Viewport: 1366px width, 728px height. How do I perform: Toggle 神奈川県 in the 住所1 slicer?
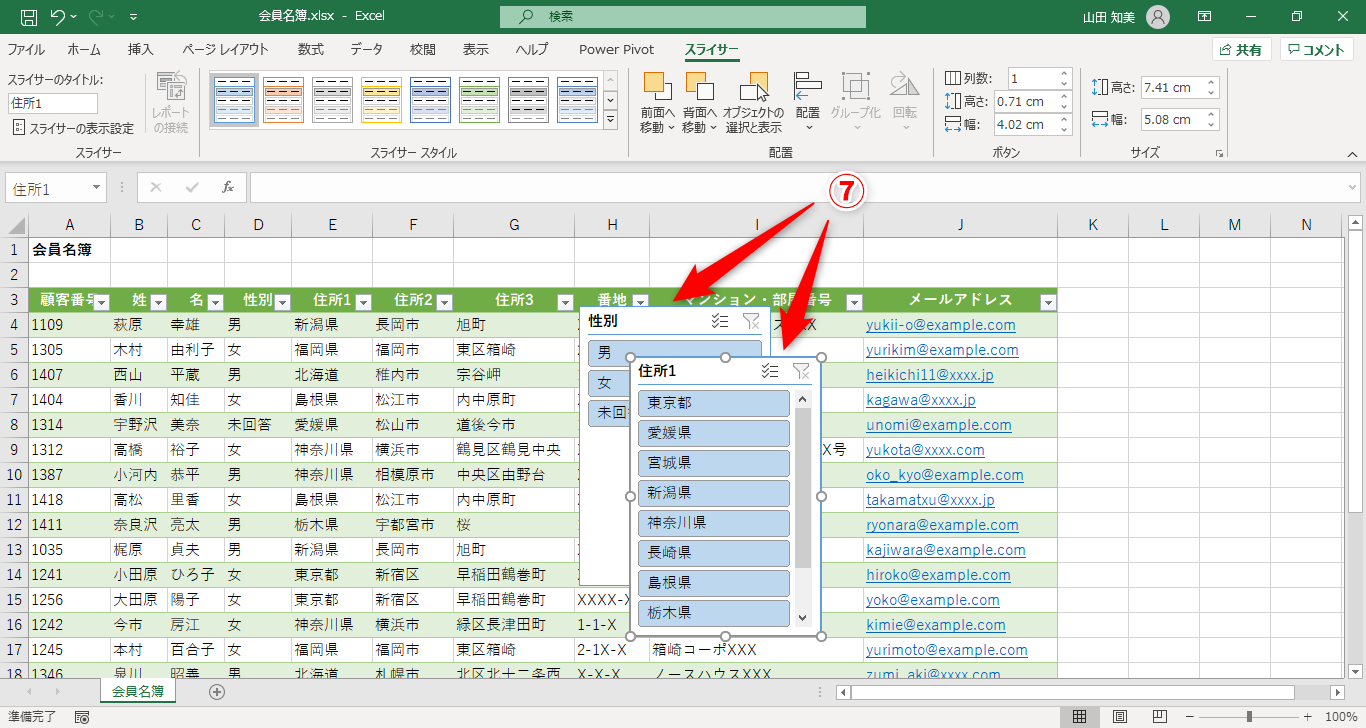[714, 522]
